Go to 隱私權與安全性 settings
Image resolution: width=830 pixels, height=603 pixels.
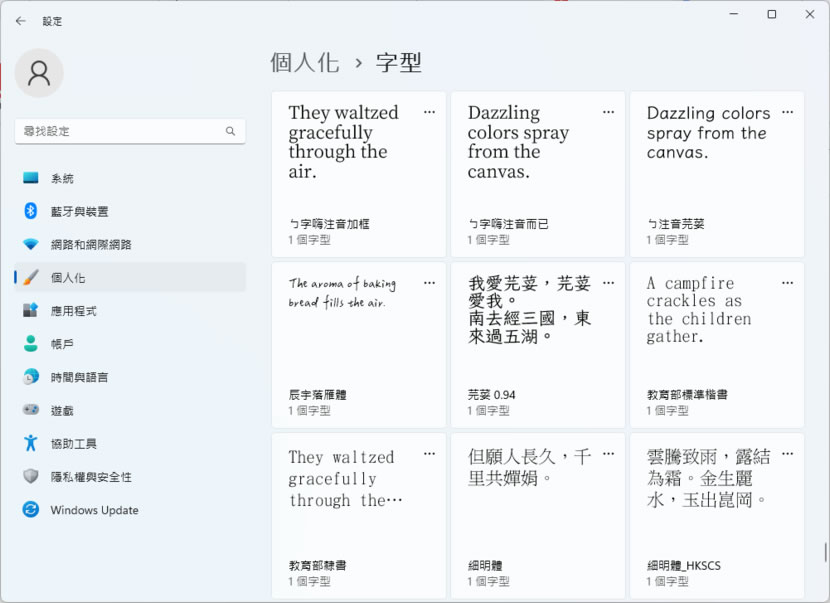pos(91,477)
